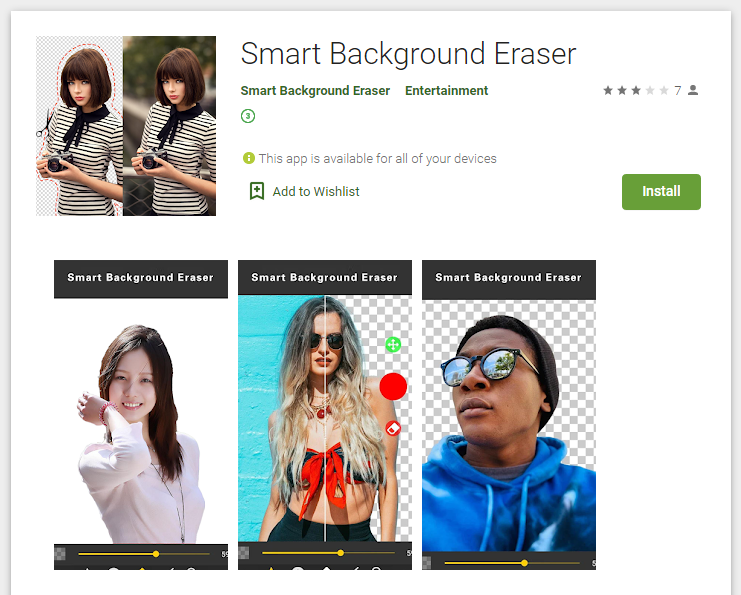Click the green Install button
Screen dimensions: 741x595
click(661, 191)
